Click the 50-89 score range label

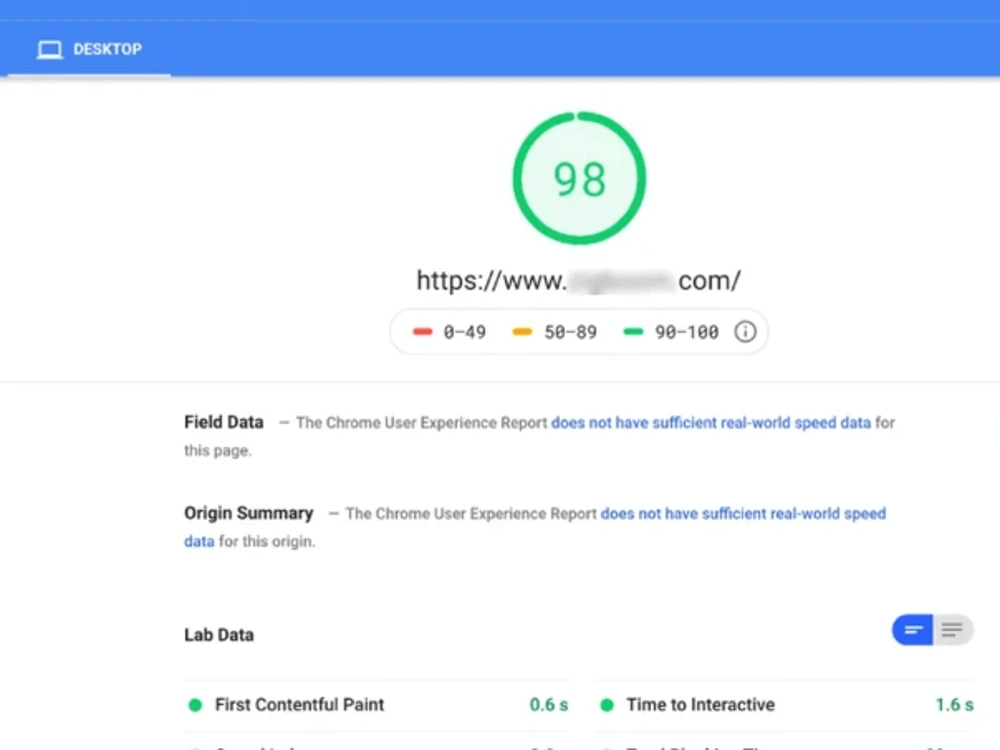pos(570,332)
